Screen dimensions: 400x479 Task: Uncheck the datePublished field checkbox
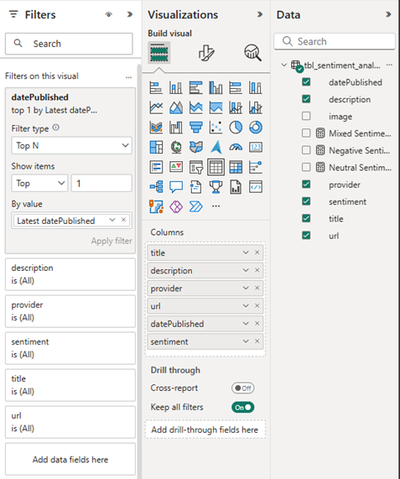pos(306,82)
